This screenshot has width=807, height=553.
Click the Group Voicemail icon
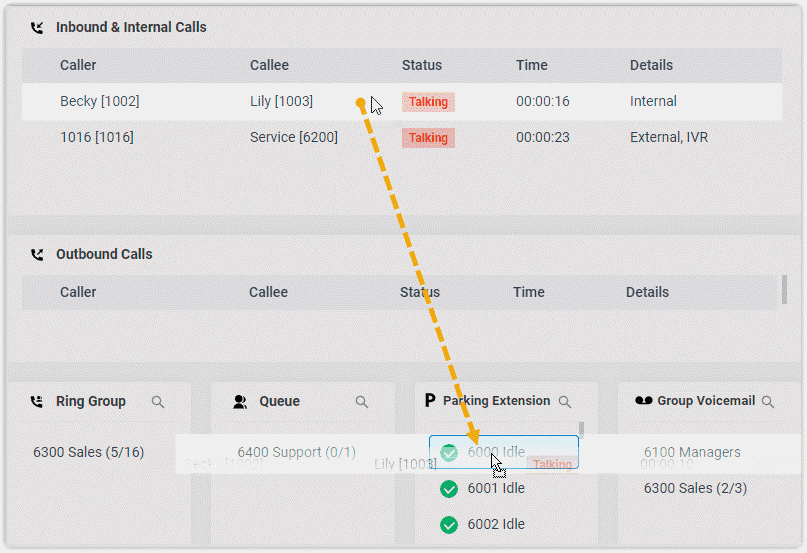pyautogui.click(x=644, y=402)
